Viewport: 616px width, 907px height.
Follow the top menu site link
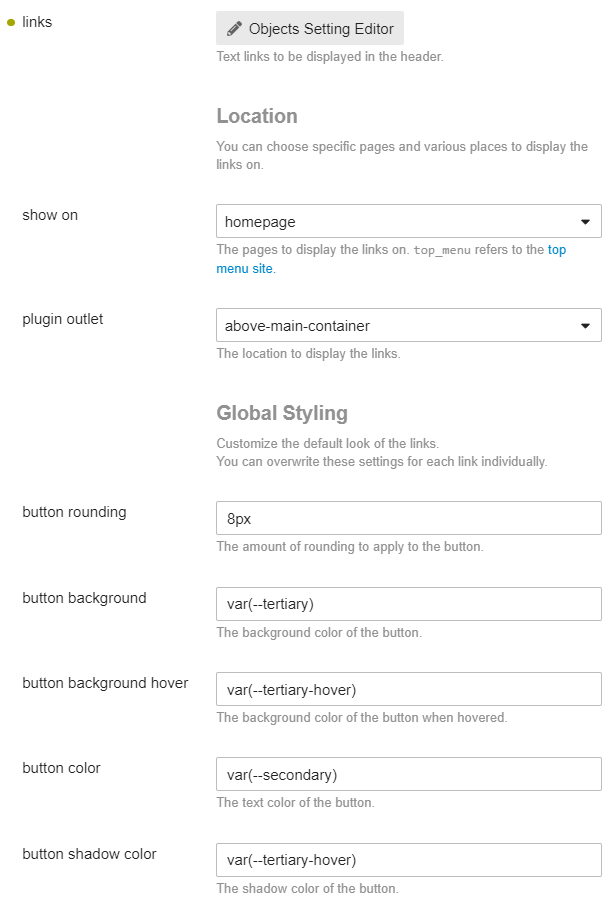[391, 259]
